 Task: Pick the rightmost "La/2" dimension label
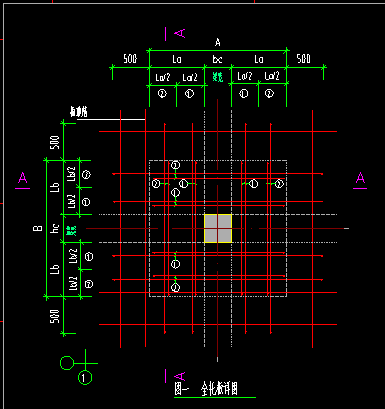(x=272, y=76)
